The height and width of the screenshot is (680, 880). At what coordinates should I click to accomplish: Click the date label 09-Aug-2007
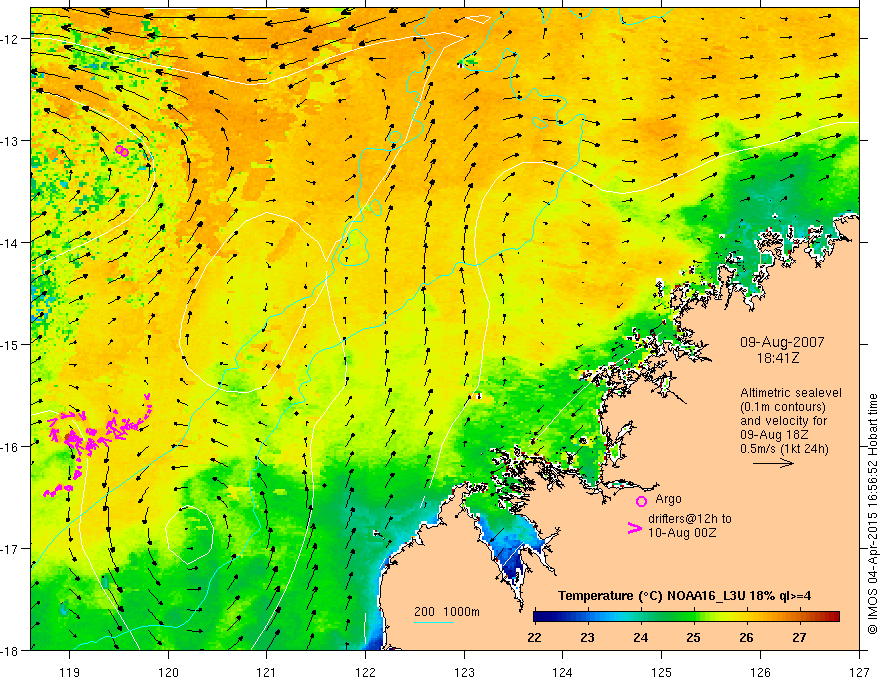782,342
